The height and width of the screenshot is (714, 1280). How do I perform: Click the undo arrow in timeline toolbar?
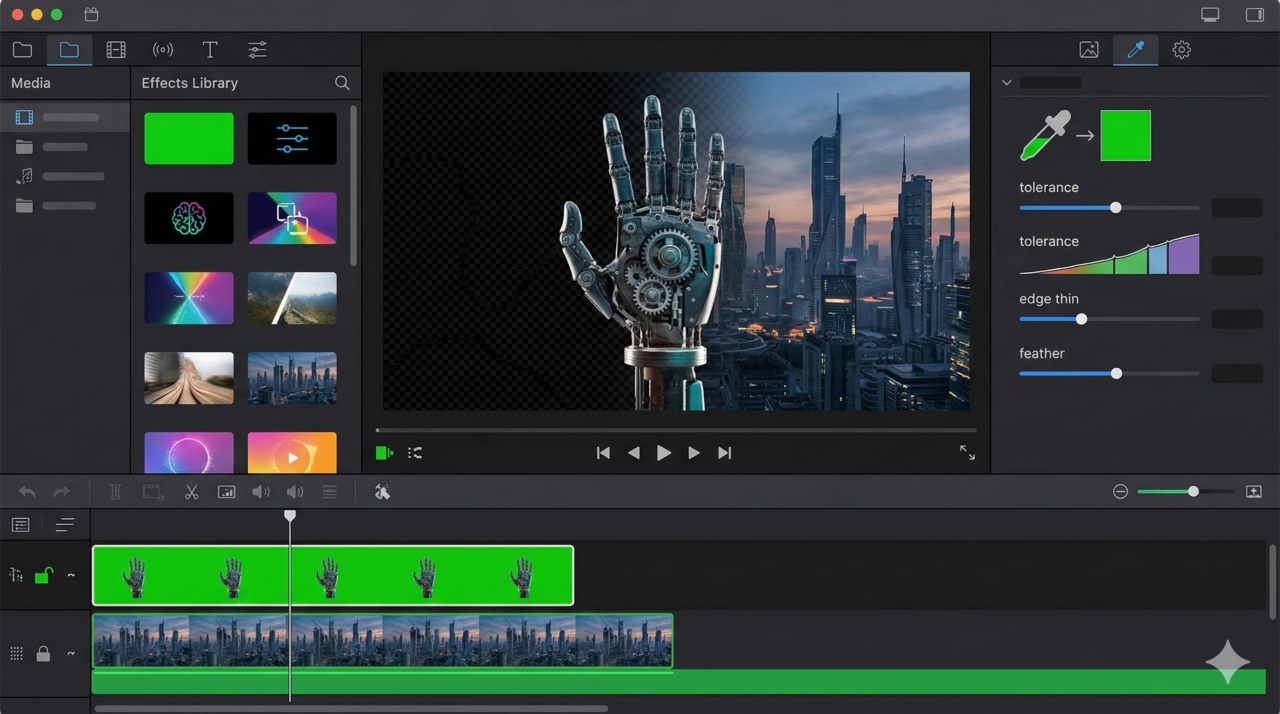pos(27,492)
